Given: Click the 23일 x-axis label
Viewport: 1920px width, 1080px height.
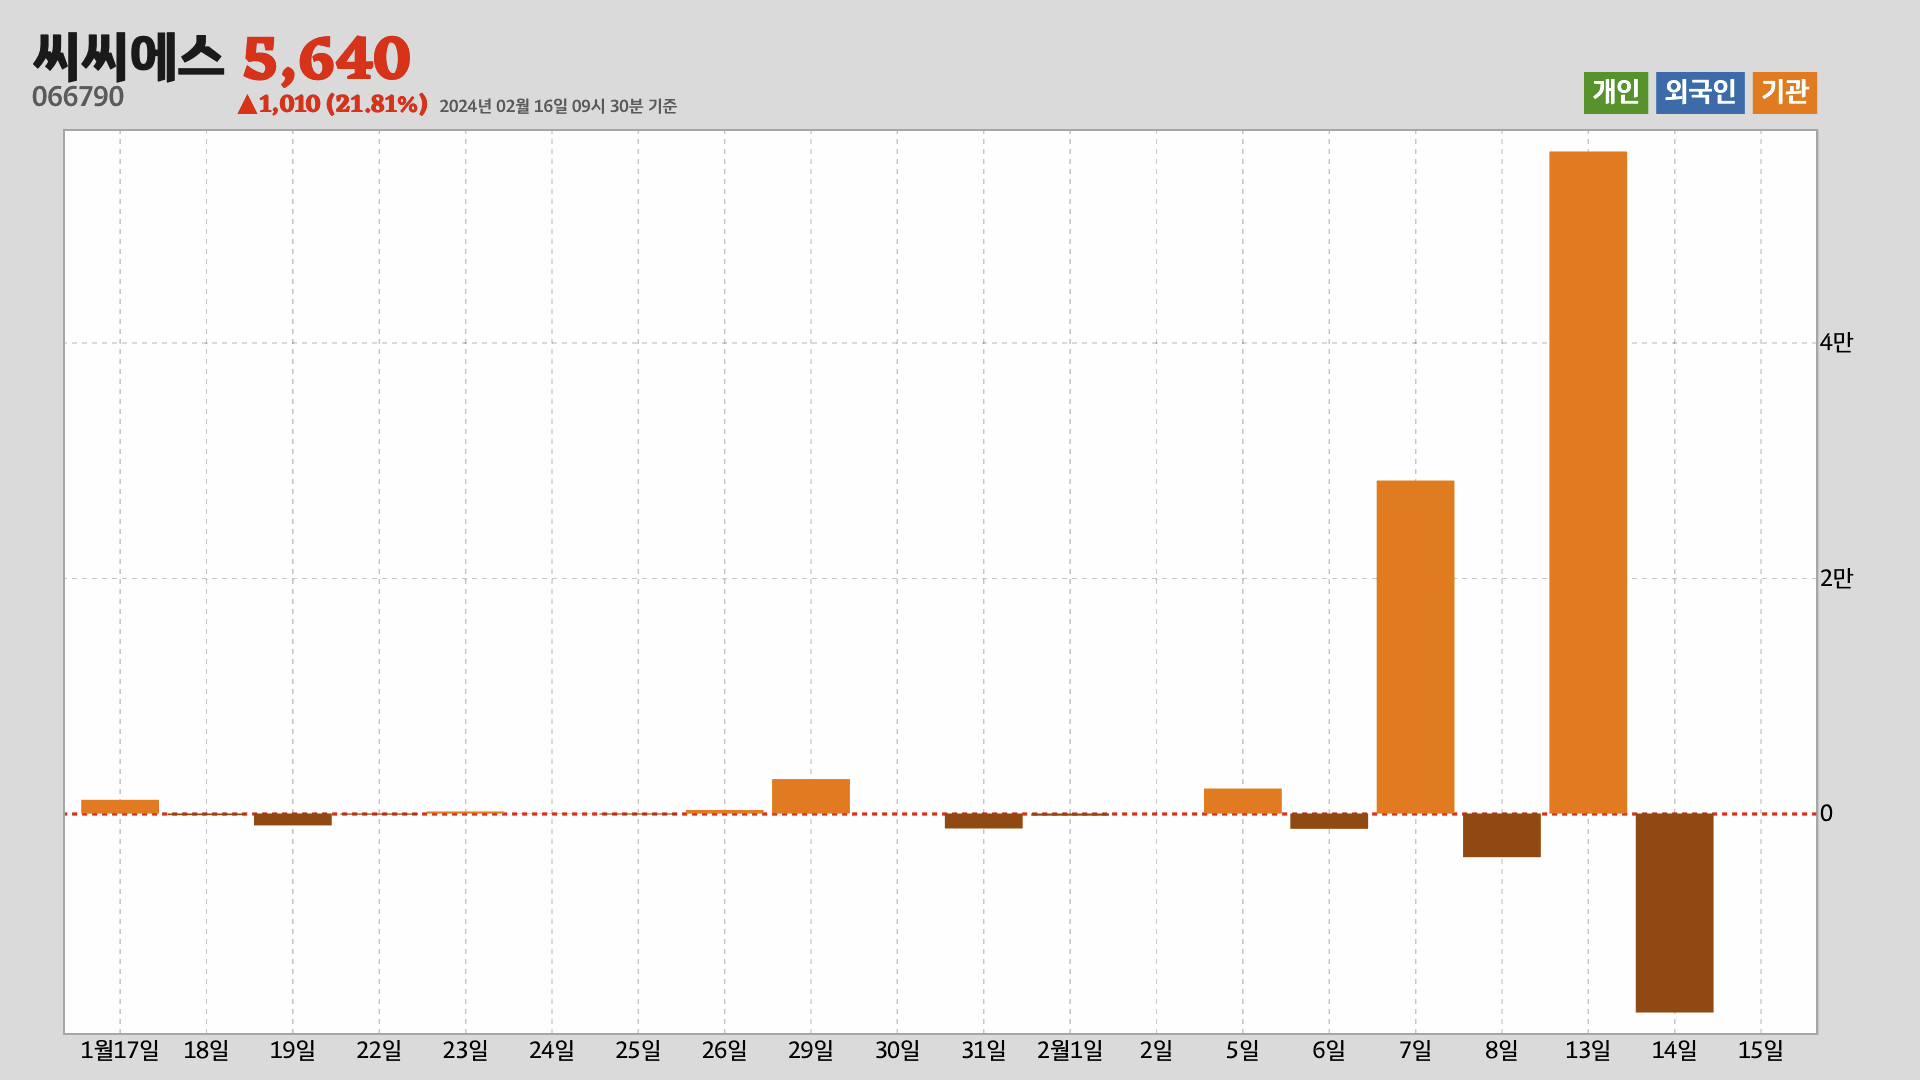Looking at the screenshot, I should [x=465, y=1051].
